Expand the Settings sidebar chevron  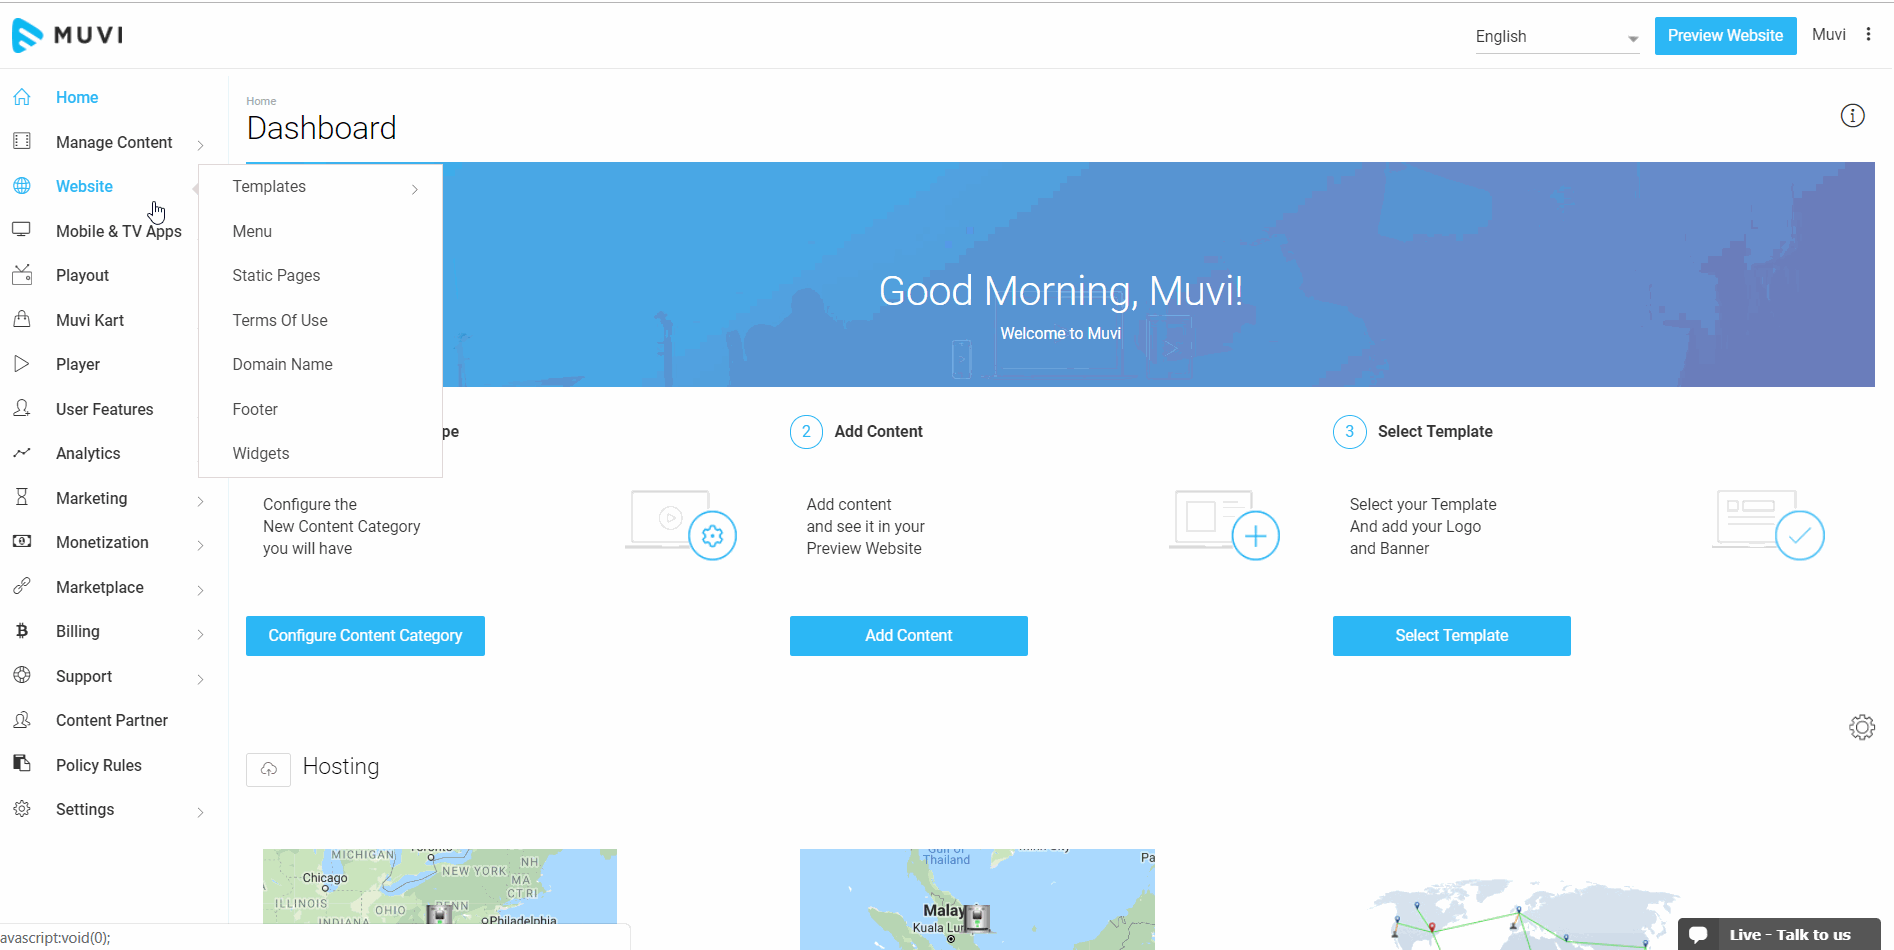(x=200, y=812)
